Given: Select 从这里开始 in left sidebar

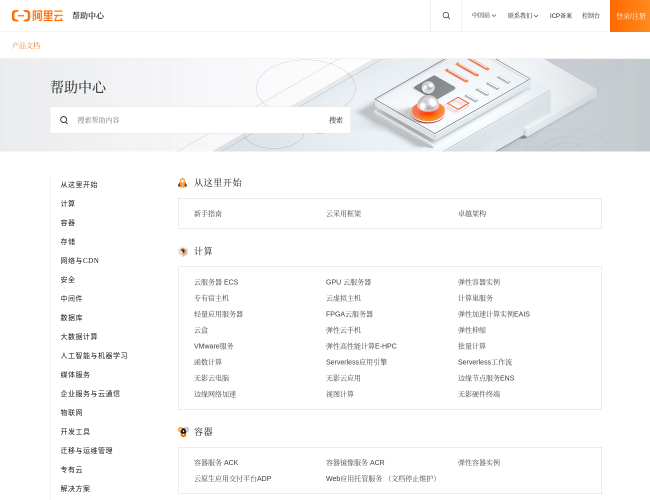Looking at the screenshot, I should pyautogui.click(x=79, y=184).
